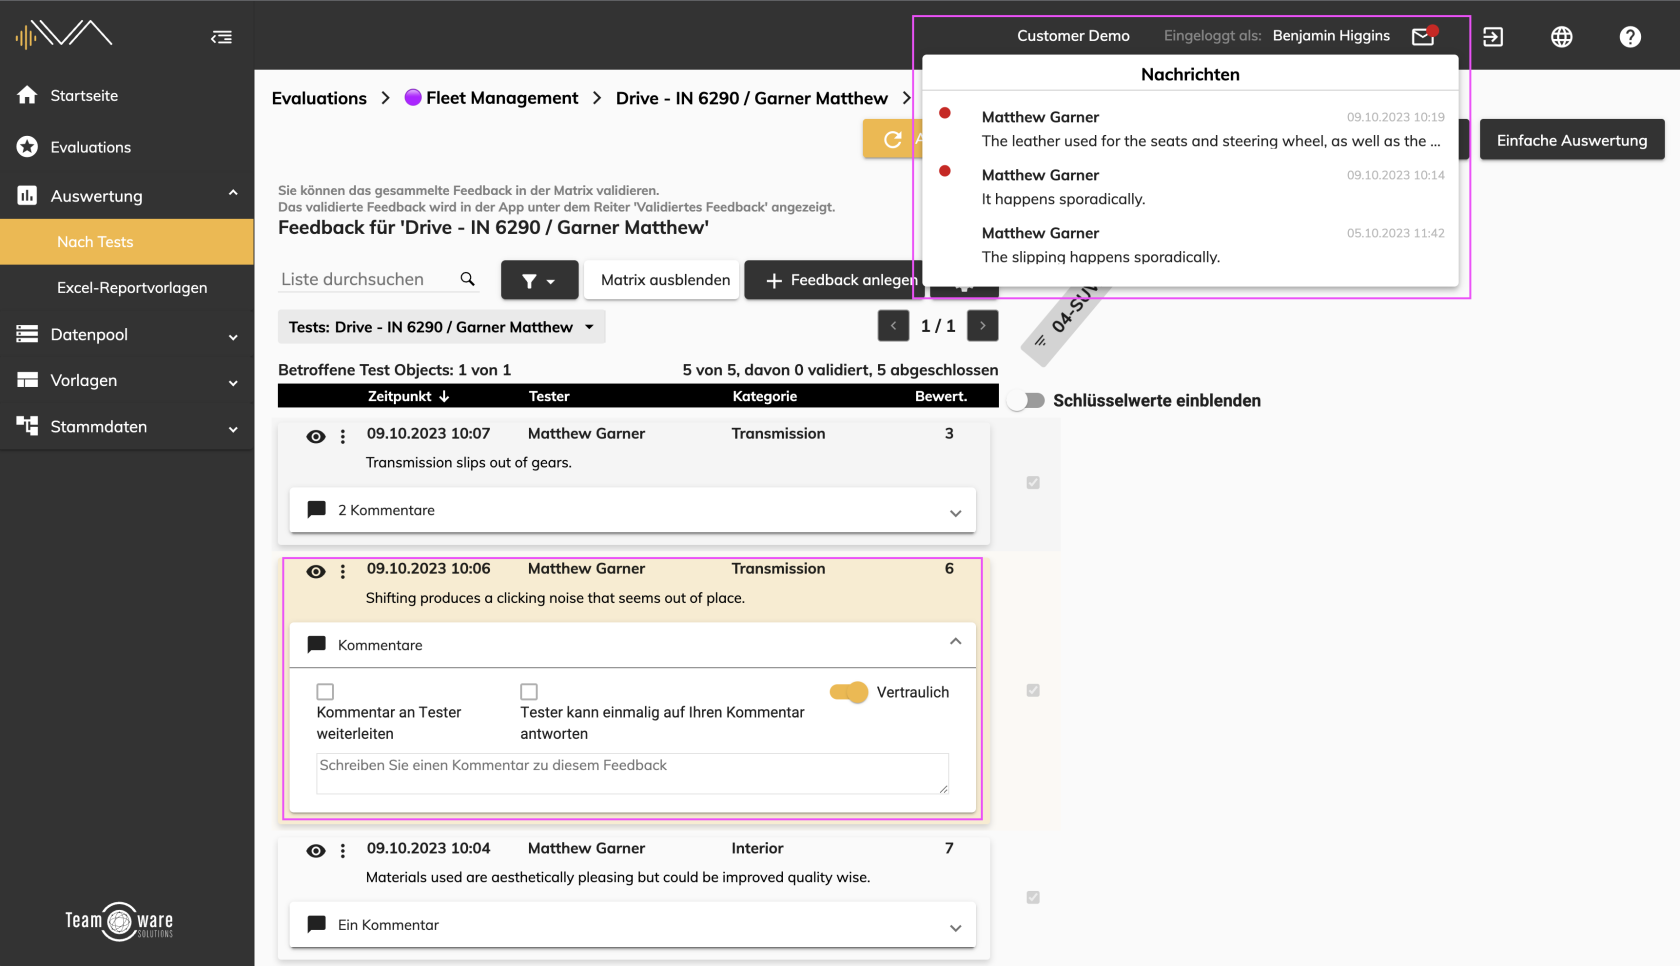
Task: Open three-dot menu for 10:06 feedback
Action: [x=343, y=571]
